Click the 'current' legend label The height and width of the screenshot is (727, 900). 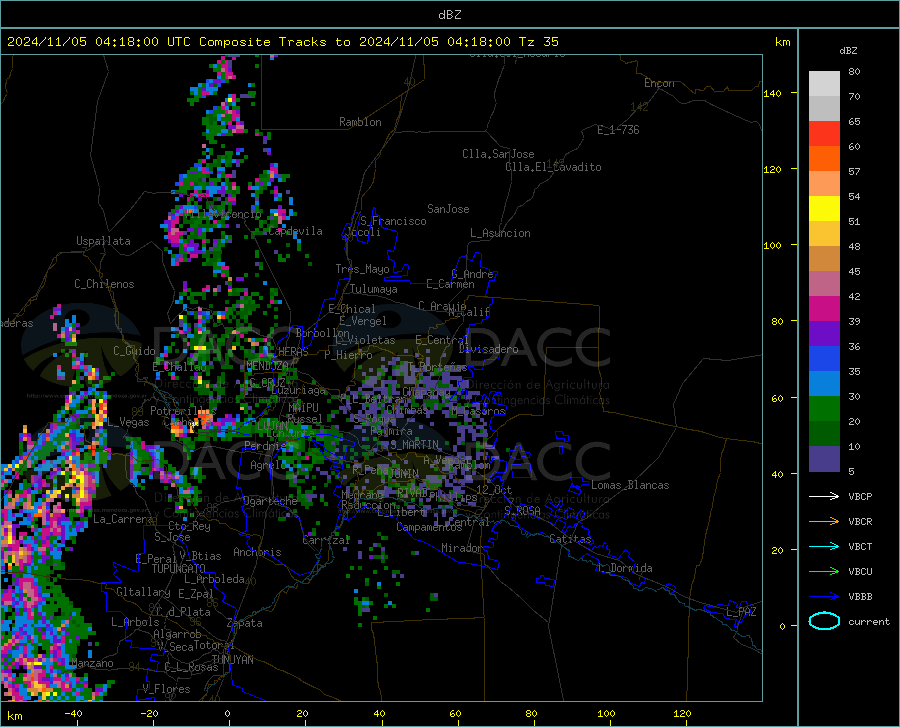[x=869, y=621]
